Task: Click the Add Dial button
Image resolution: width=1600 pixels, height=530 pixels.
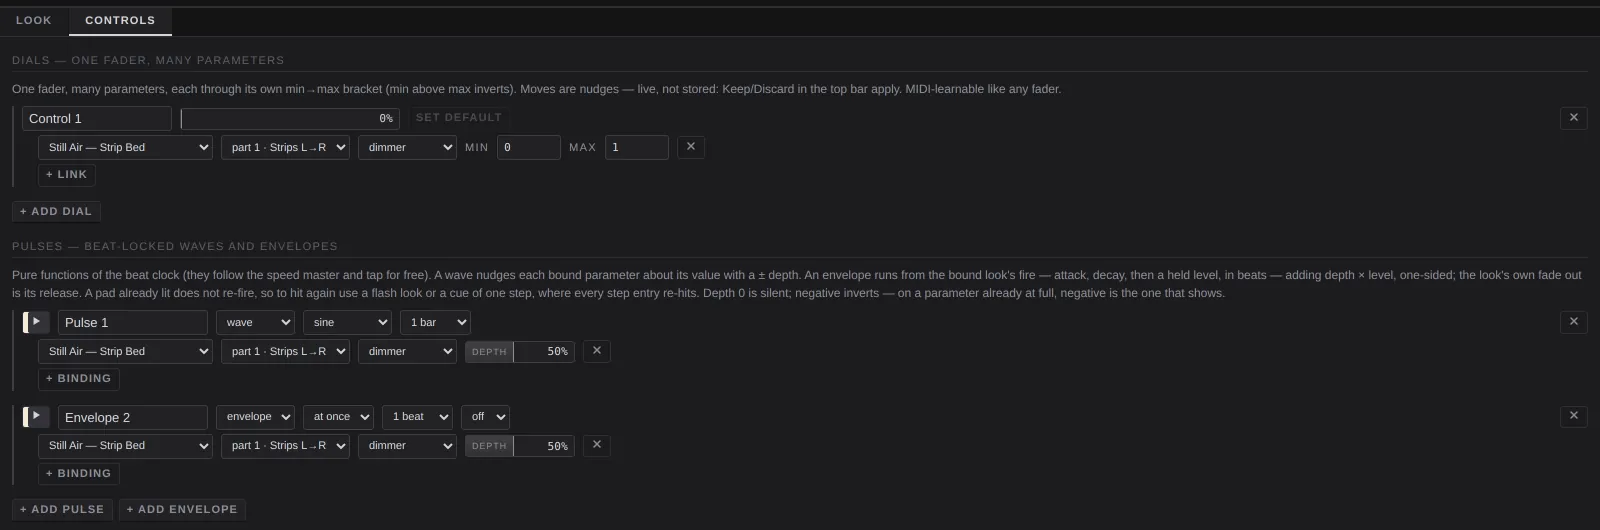Action: pos(56,211)
